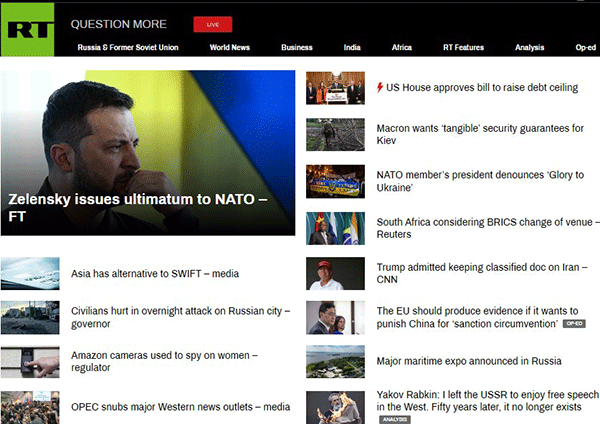Screen dimensions: 600x424
Task: Go to World News section
Action: 230,47
